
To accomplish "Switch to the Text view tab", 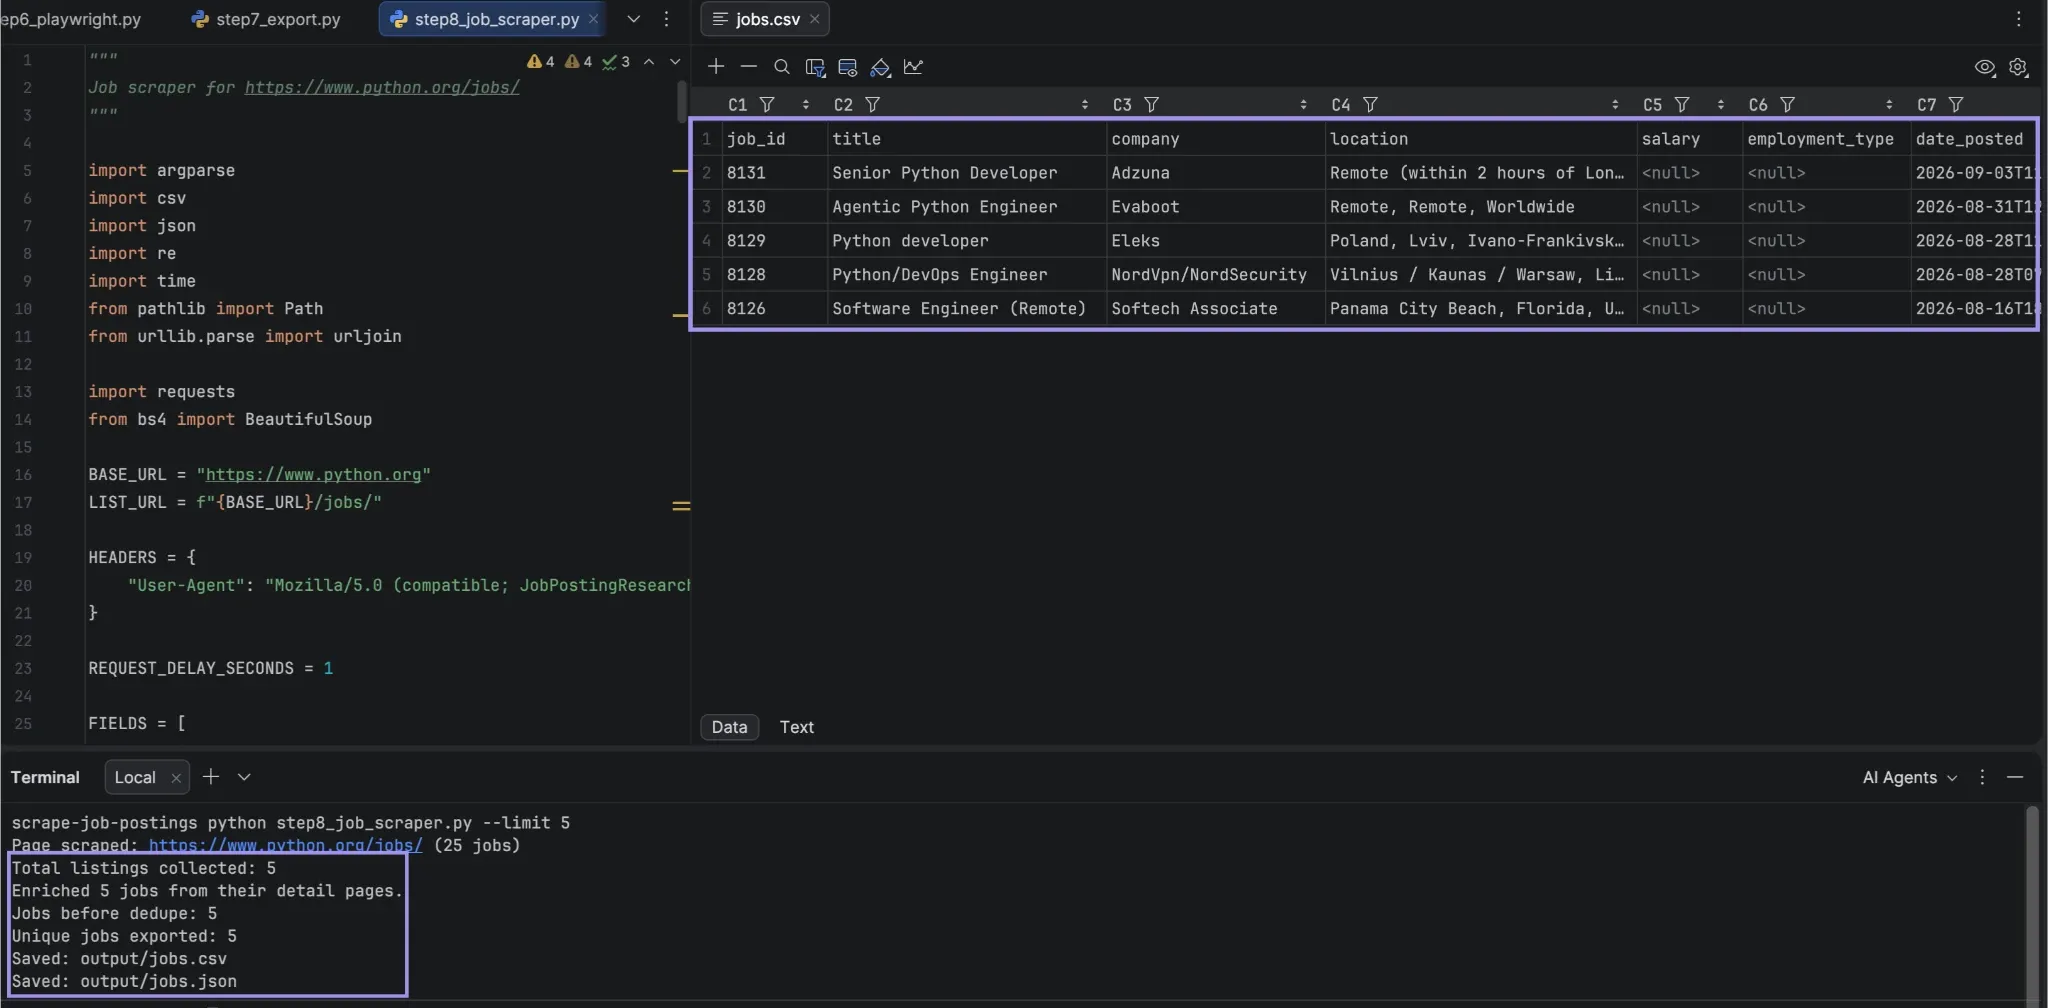I will coord(797,728).
